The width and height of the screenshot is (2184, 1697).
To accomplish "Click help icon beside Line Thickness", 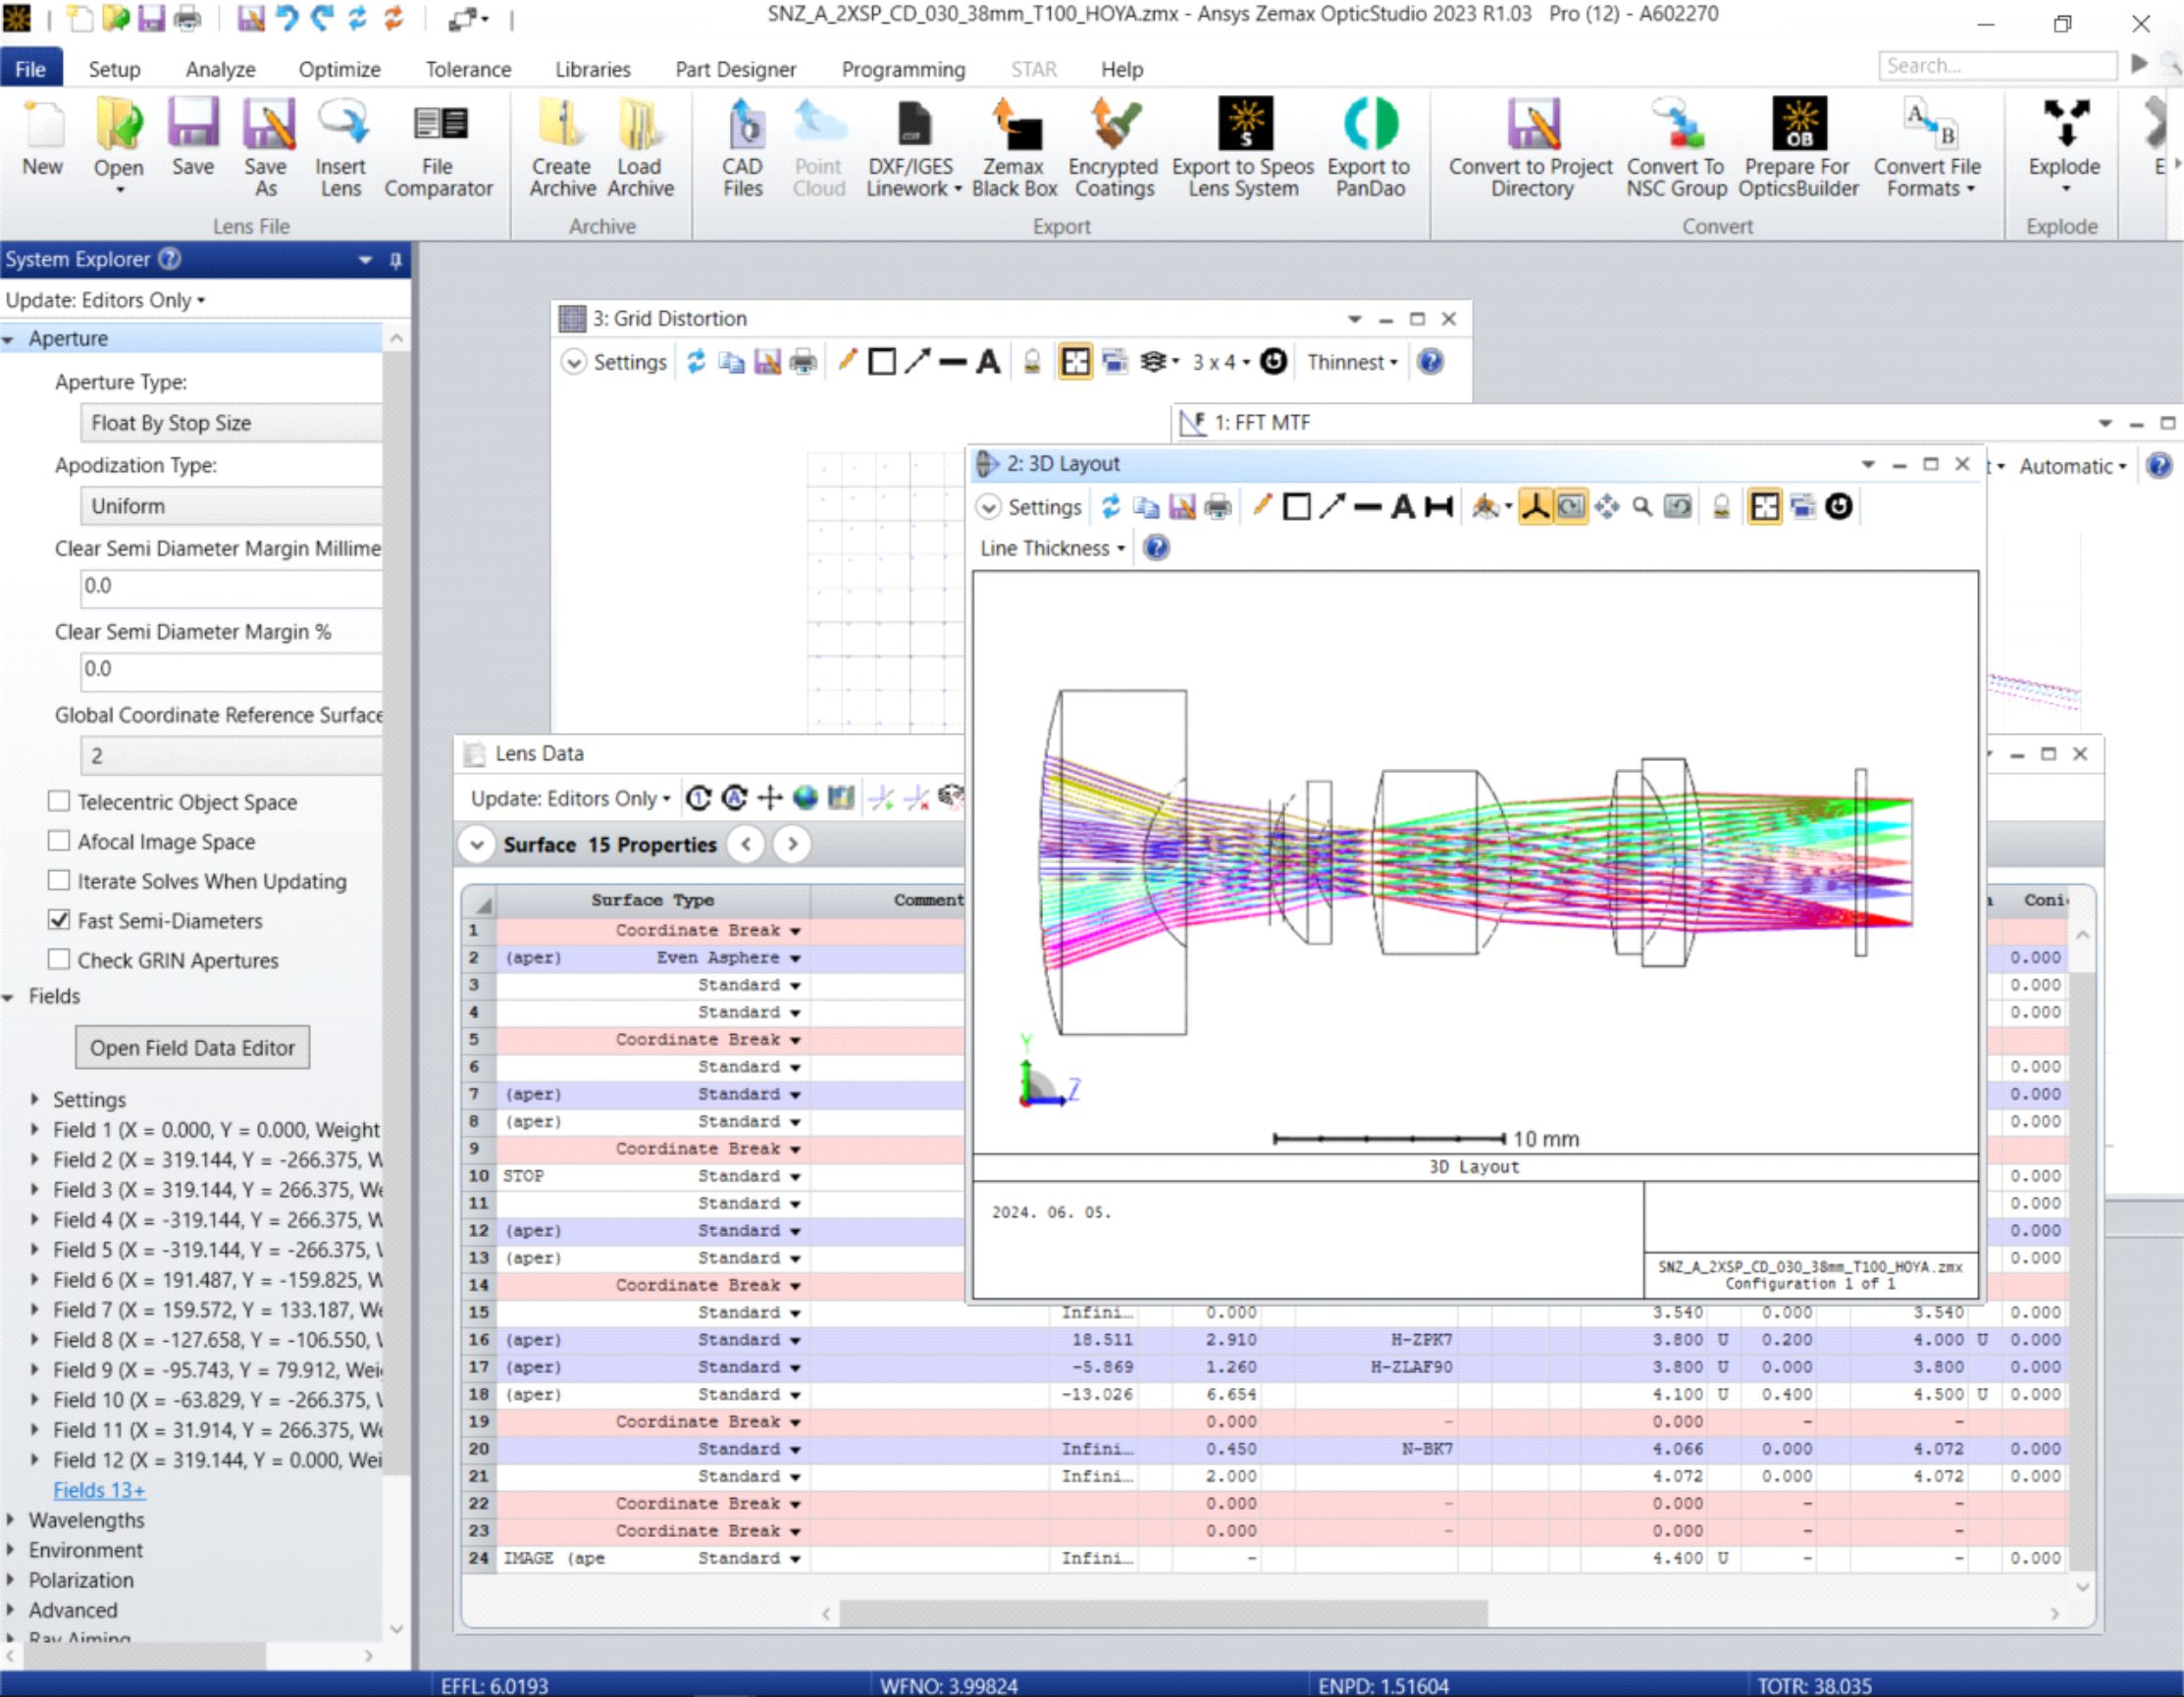I will coord(1156,548).
